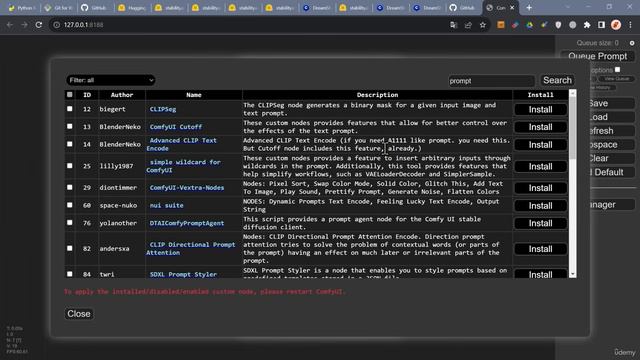Click the translate page icon in address bar
The width and height of the screenshot is (640, 360).
tap(453, 25)
